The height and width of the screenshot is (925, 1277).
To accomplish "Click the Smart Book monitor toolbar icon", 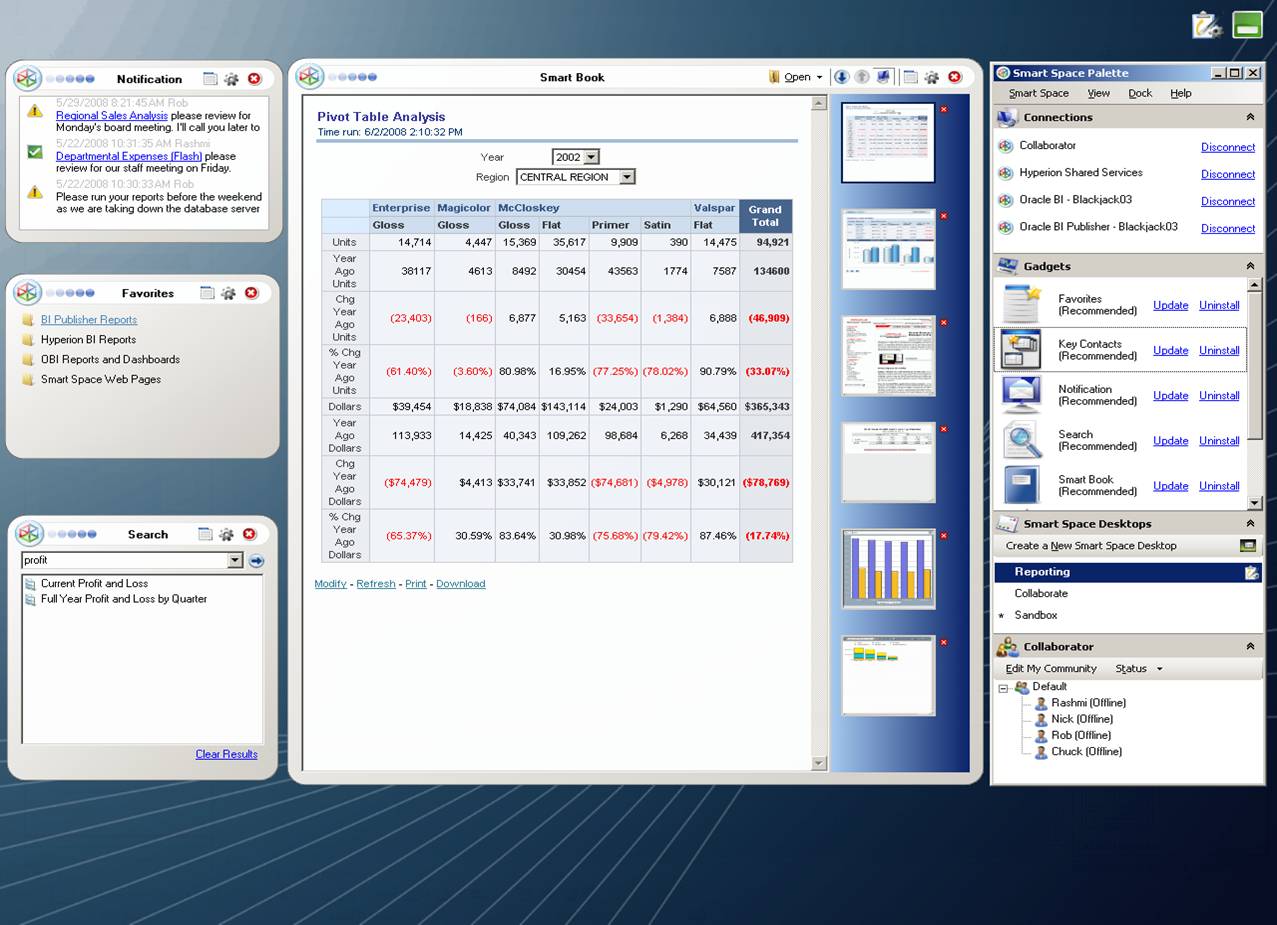I will [x=883, y=77].
